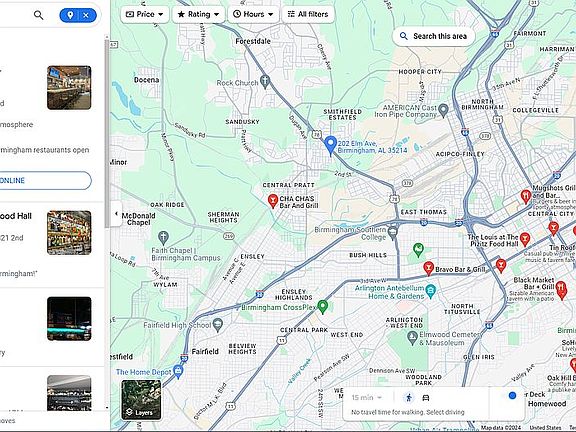Open the Hours filter dropdown
The image size is (576, 432).
point(253,14)
